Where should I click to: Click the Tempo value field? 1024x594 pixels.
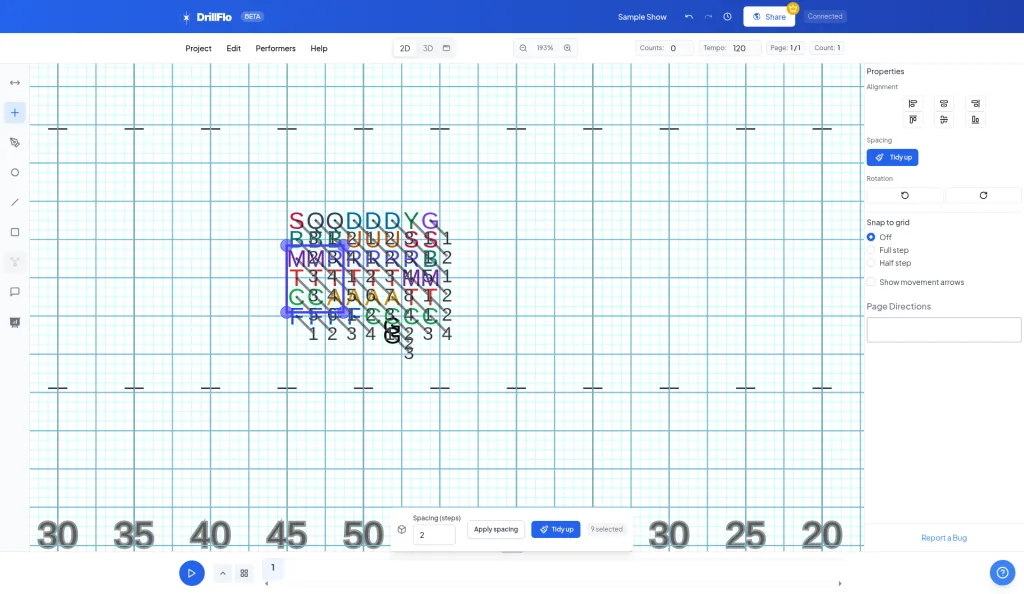[x=745, y=48]
